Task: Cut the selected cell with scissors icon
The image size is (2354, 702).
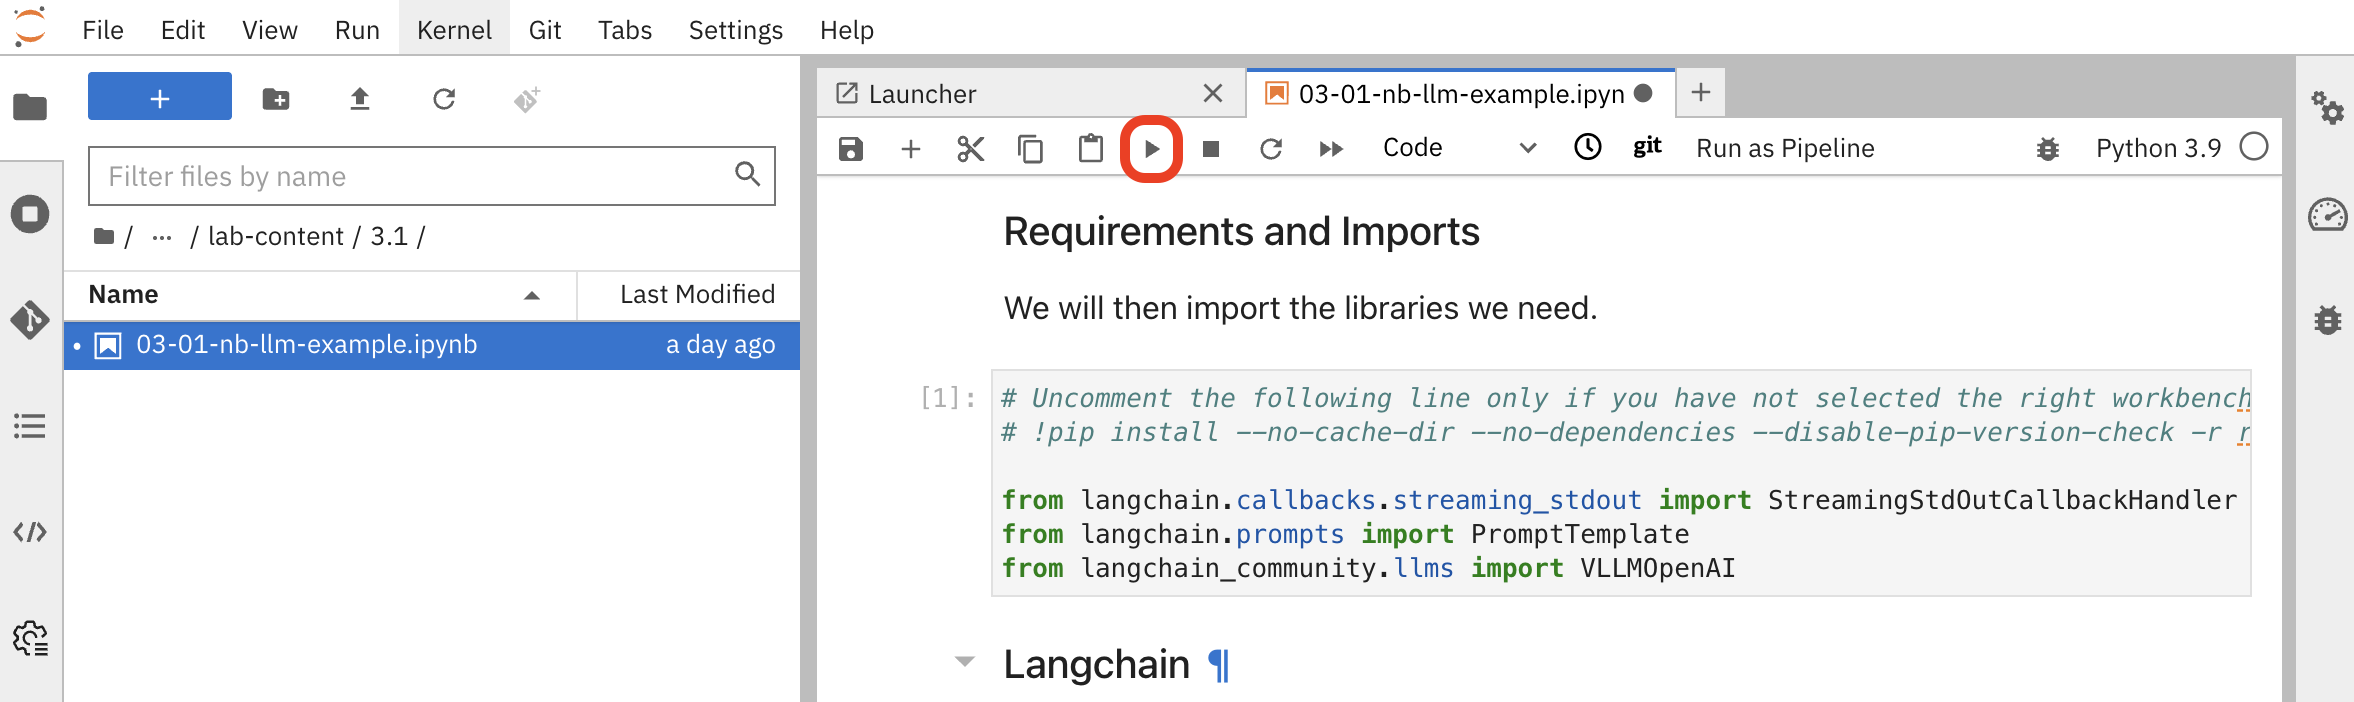Action: [x=970, y=149]
